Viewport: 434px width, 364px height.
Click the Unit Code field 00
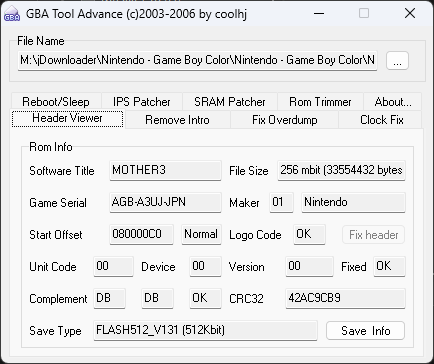113,266
